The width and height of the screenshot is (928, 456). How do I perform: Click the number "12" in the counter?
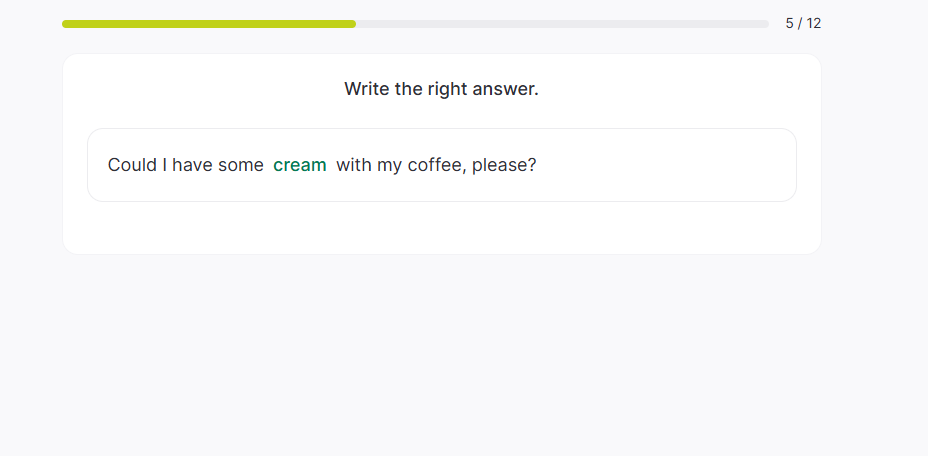(x=813, y=23)
